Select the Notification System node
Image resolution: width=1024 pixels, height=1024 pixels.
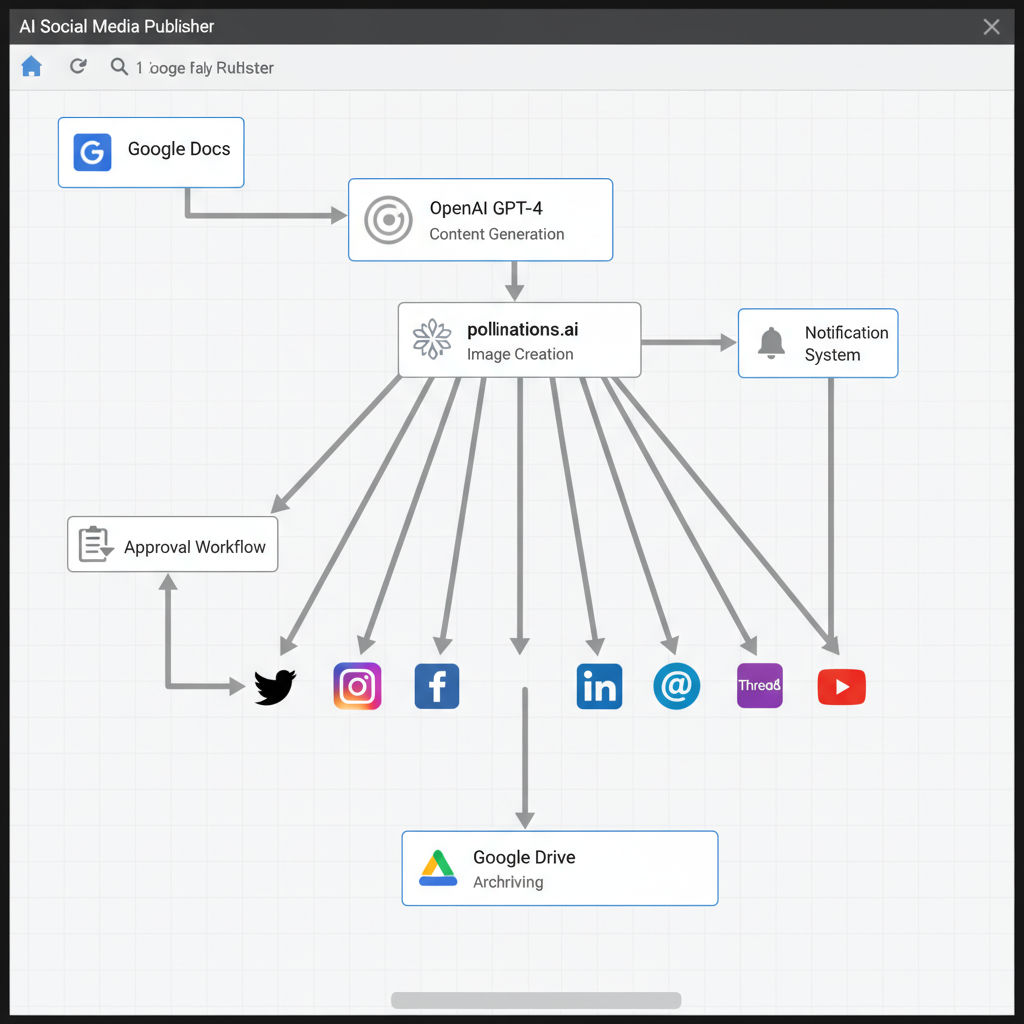[818, 343]
